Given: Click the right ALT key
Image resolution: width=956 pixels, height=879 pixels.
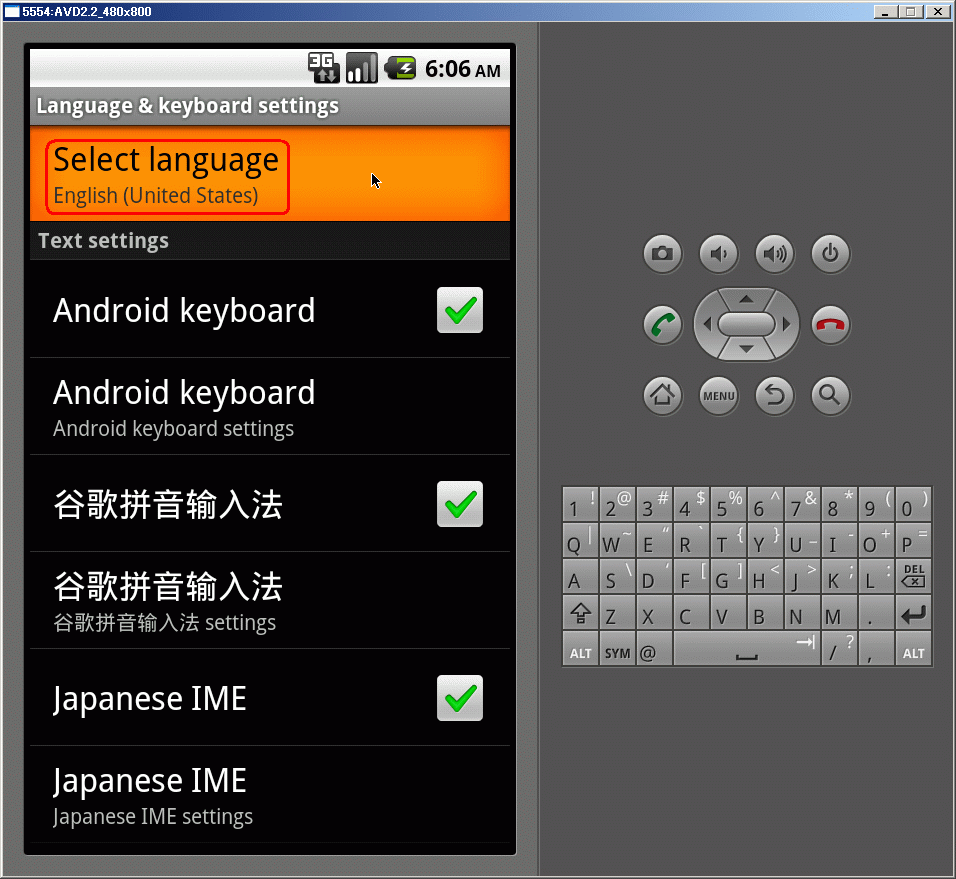Looking at the screenshot, I should (x=913, y=649).
